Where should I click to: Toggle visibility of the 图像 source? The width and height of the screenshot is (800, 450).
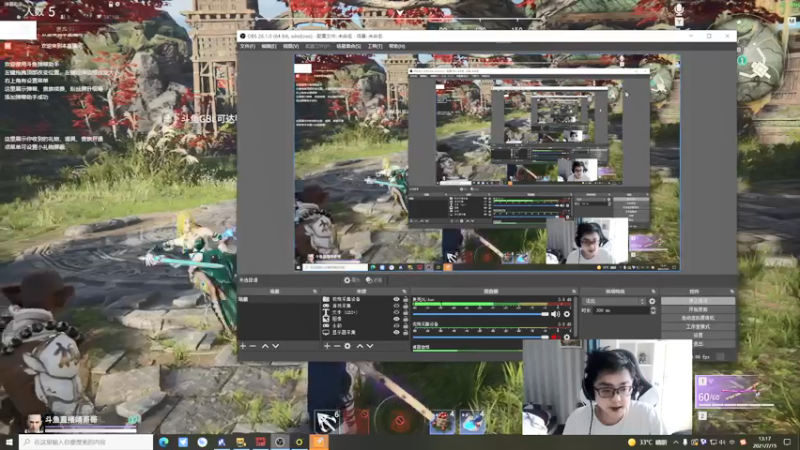pyautogui.click(x=396, y=319)
